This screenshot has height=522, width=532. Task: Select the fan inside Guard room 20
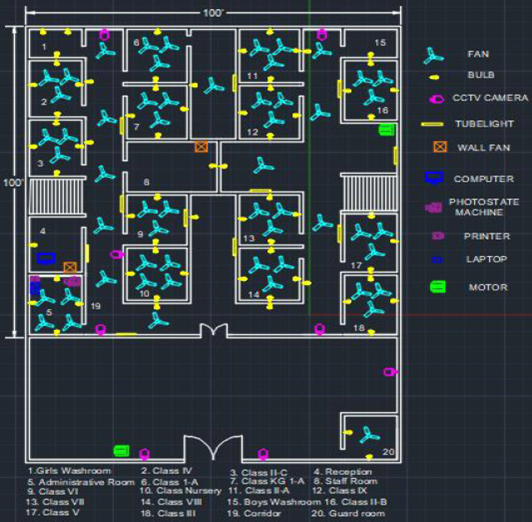pyautogui.click(x=369, y=435)
